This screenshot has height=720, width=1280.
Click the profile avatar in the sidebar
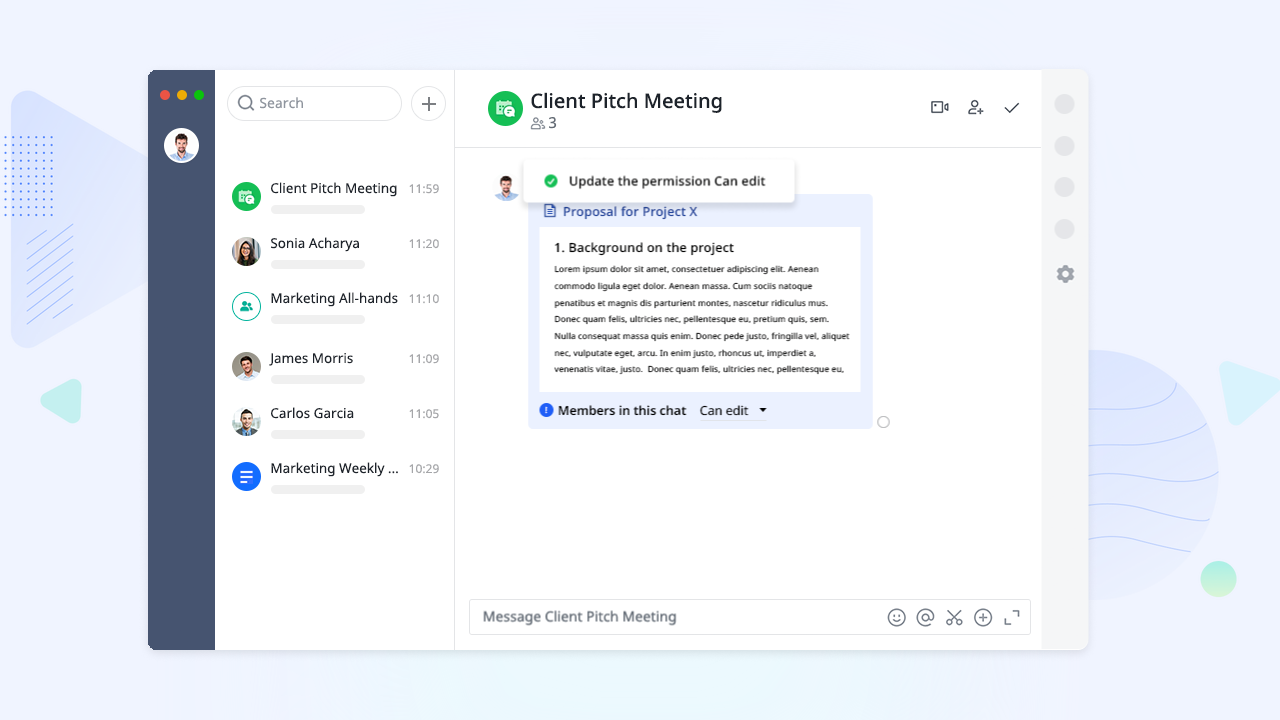click(181, 146)
